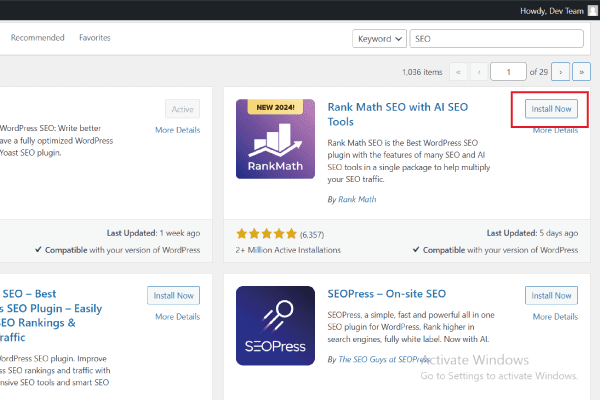The width and height of the screenshot is (600, 400).
Task: Install the SEOPress plugin now
Action: [x=551, y=296]
